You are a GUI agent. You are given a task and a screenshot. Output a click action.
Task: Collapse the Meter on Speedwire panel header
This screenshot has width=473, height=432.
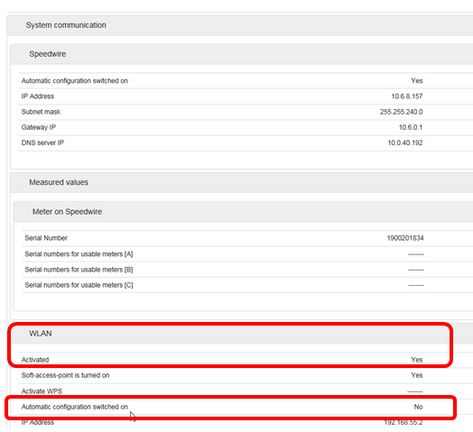[x=243, y=212]
